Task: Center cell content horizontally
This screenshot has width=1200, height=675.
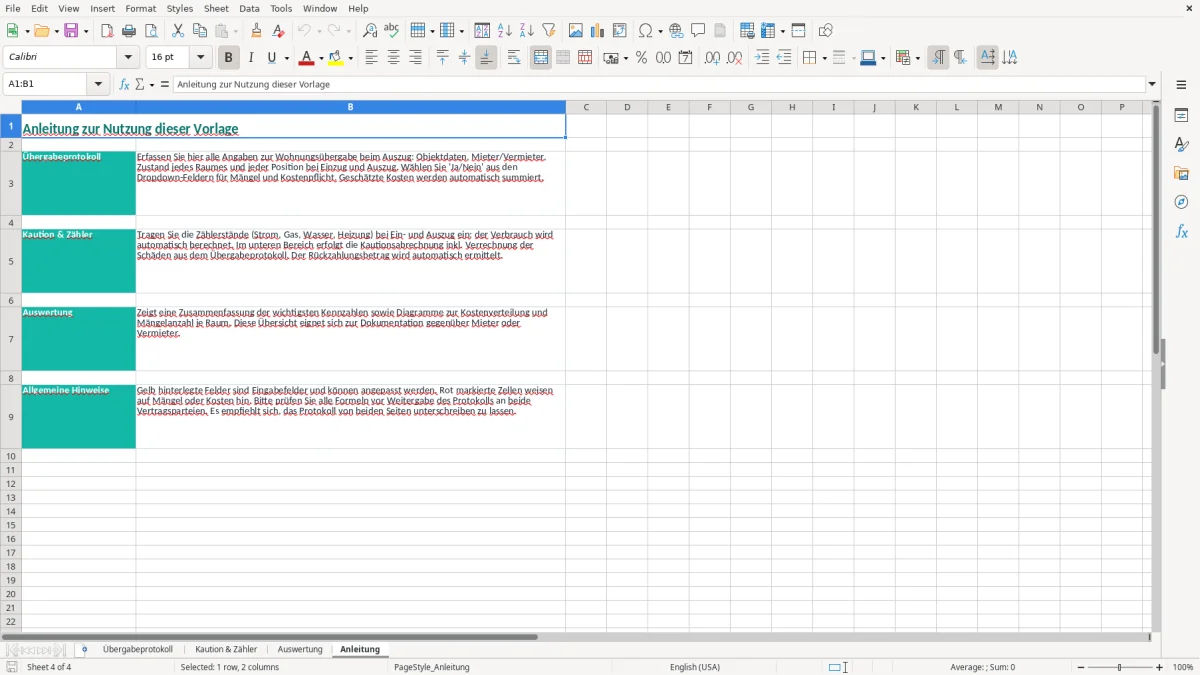Action: pos(393,58)
